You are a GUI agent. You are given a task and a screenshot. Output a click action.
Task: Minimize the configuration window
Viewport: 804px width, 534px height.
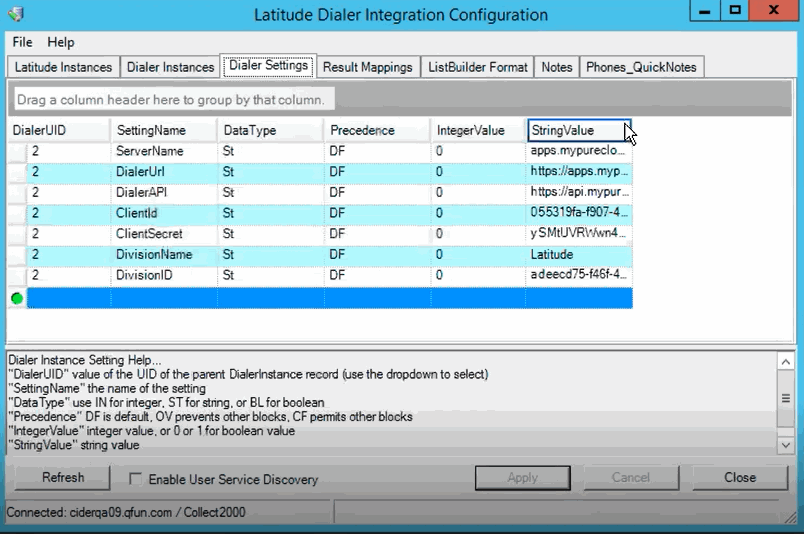(705, 10)
